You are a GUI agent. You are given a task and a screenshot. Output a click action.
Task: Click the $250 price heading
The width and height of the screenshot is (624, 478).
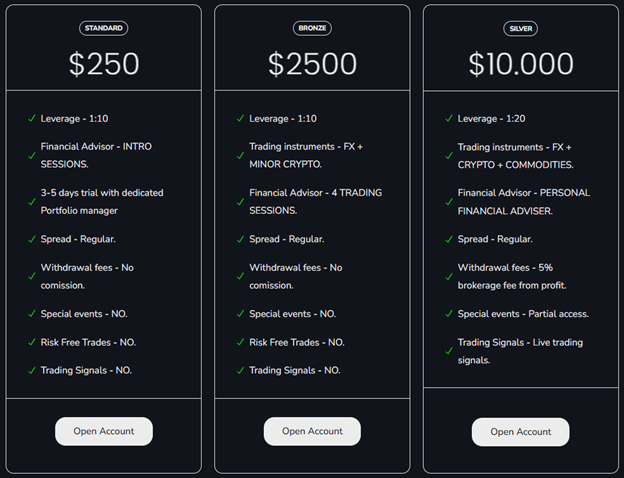click(104, 64)
